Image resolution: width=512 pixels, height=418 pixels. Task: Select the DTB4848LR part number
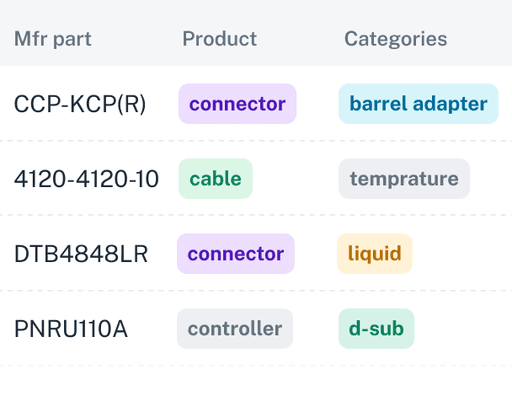[81, 254]
